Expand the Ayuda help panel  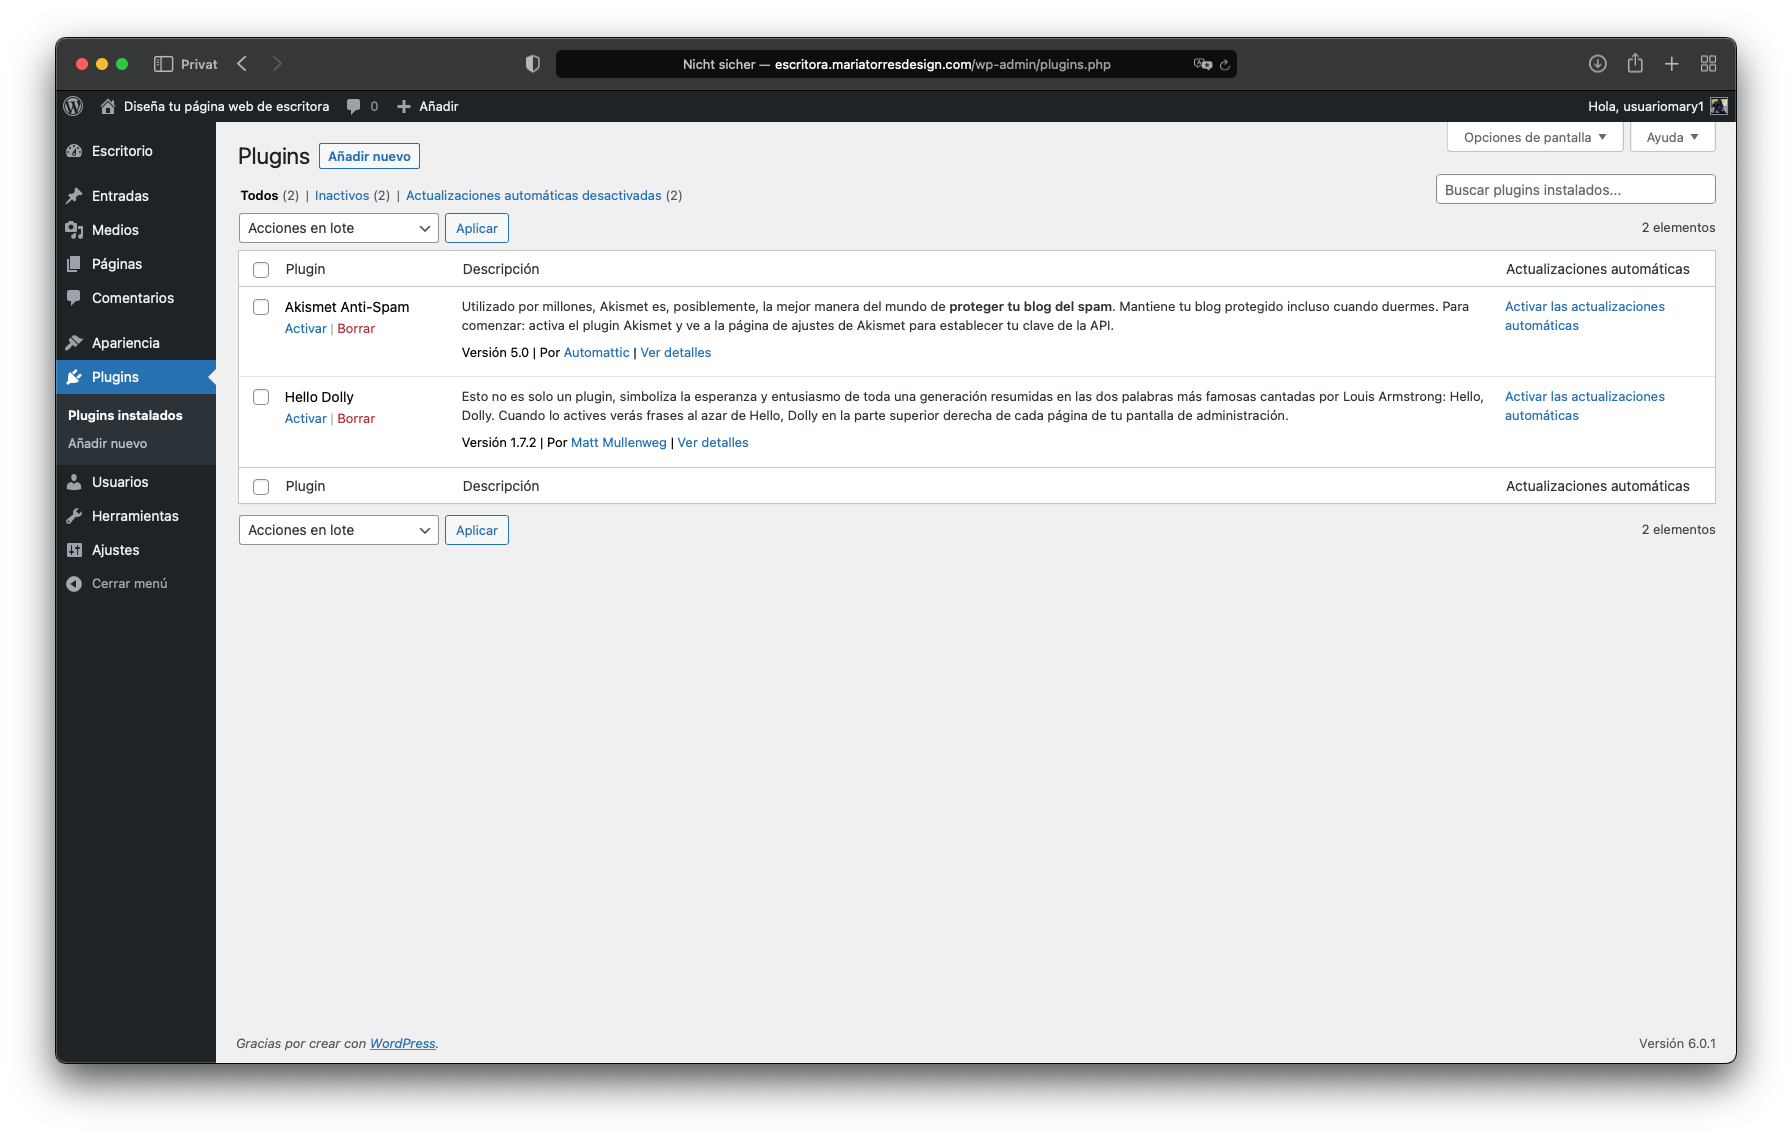(1673, 137)
